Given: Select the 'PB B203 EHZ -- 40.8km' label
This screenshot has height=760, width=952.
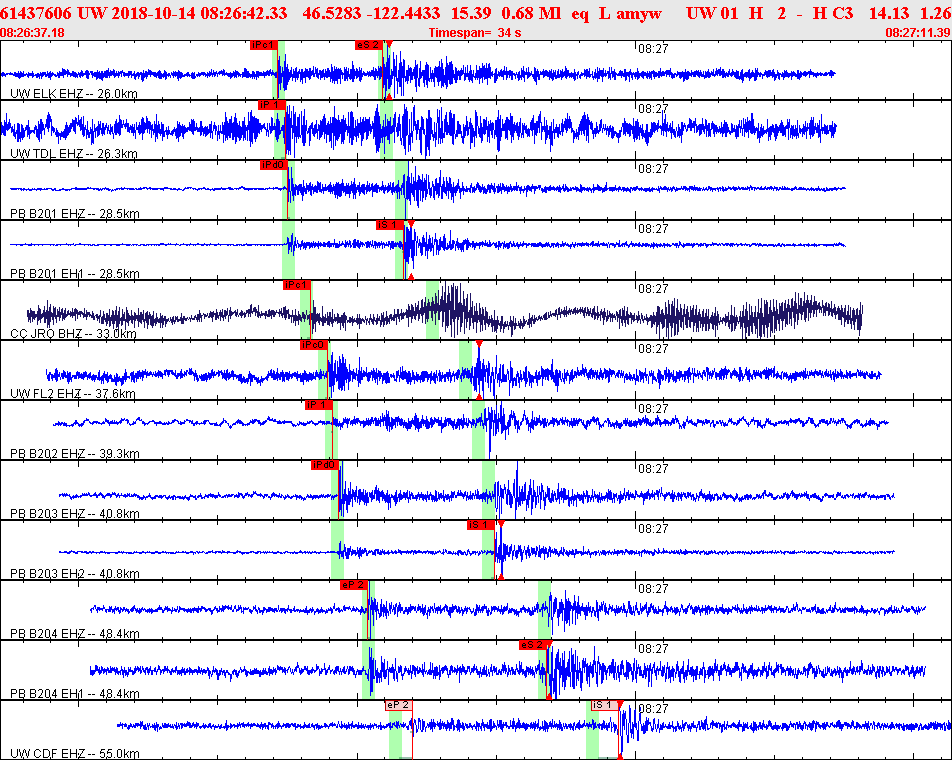Looking at the screenshot, I should (75, 514).
